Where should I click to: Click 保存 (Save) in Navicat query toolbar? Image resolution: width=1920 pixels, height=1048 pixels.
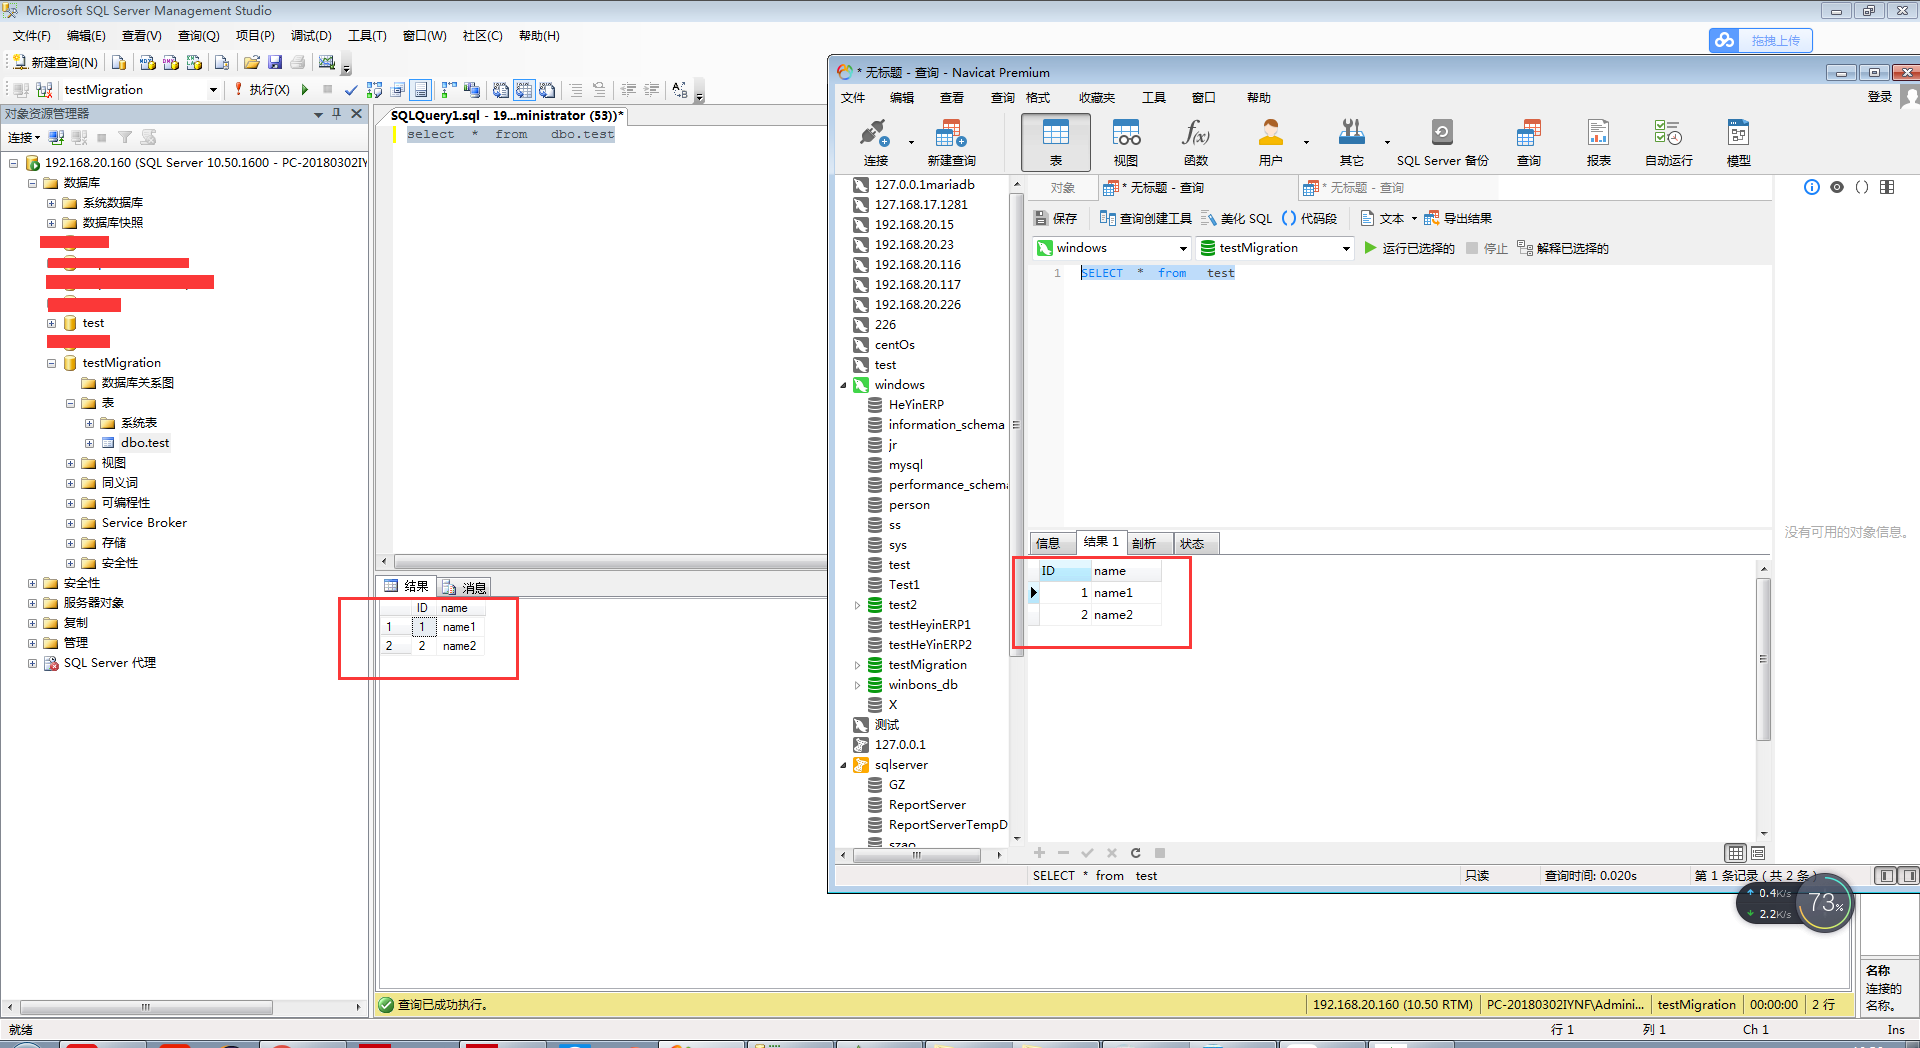pos(1055,218)
